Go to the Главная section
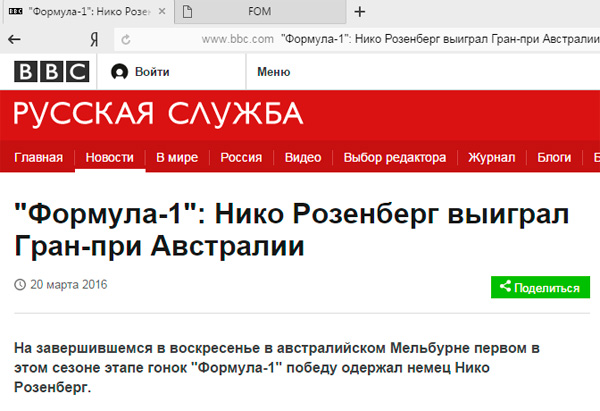 [39, 158]
